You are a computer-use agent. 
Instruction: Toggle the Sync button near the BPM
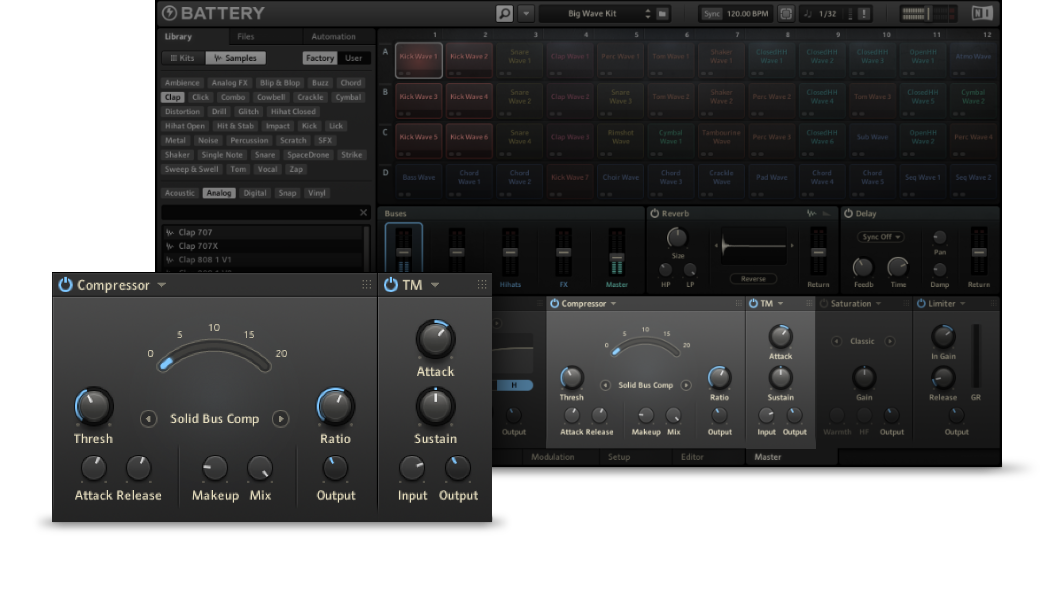click(x=712, y=13)
